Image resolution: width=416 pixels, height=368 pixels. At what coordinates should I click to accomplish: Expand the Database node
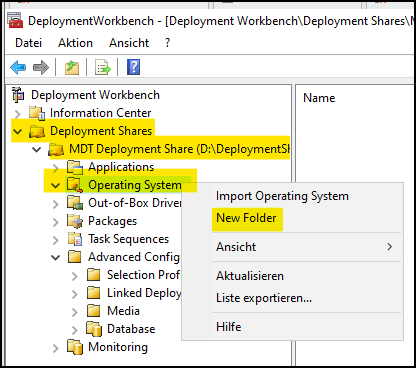point(75,330)
